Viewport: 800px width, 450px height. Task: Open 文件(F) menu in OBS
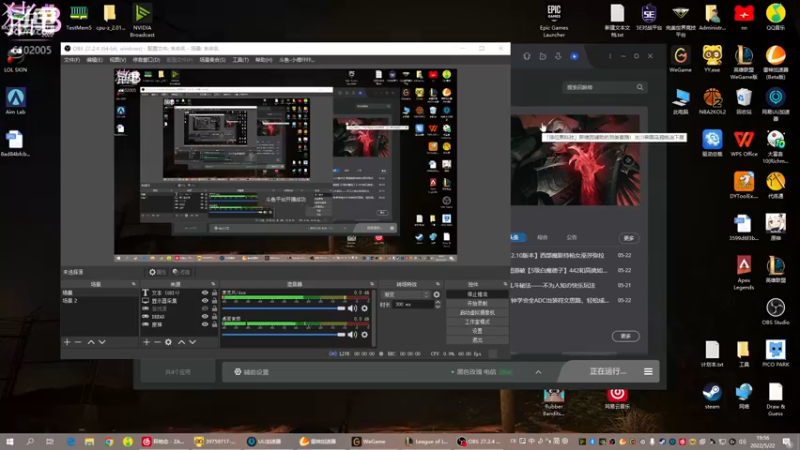coord(72,60)
